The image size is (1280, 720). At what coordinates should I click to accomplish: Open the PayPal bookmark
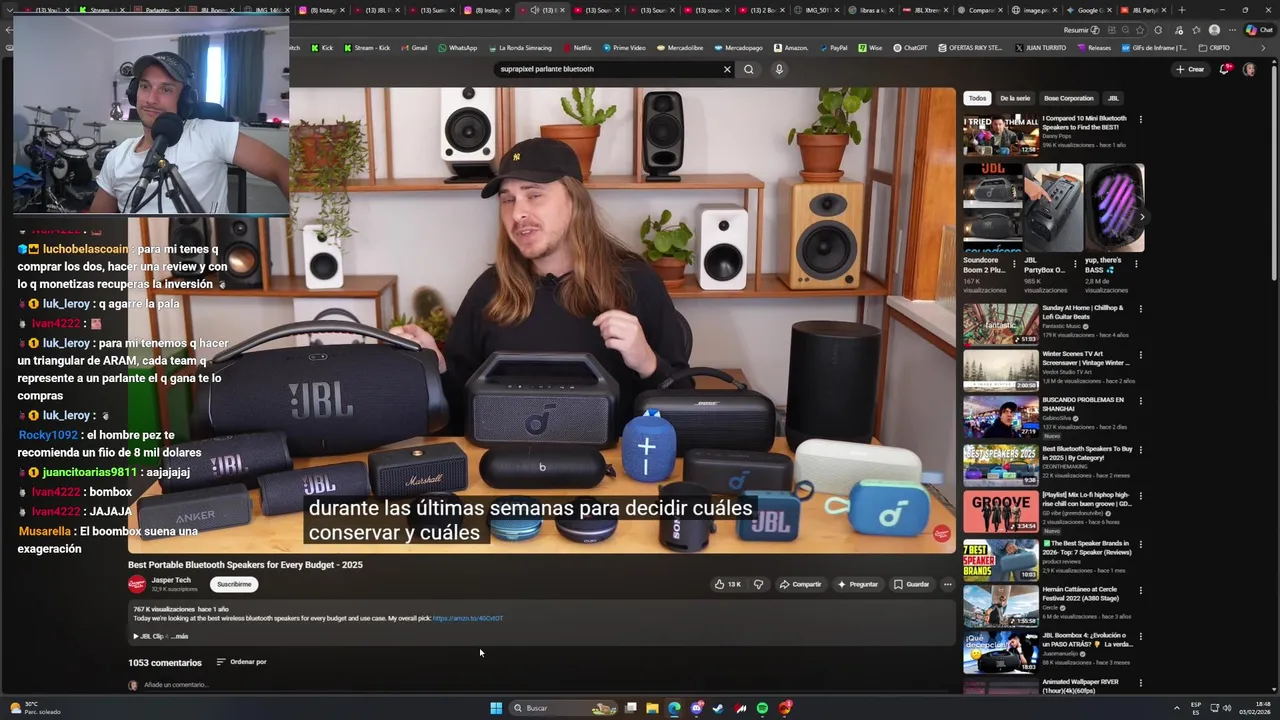[833, 48]
